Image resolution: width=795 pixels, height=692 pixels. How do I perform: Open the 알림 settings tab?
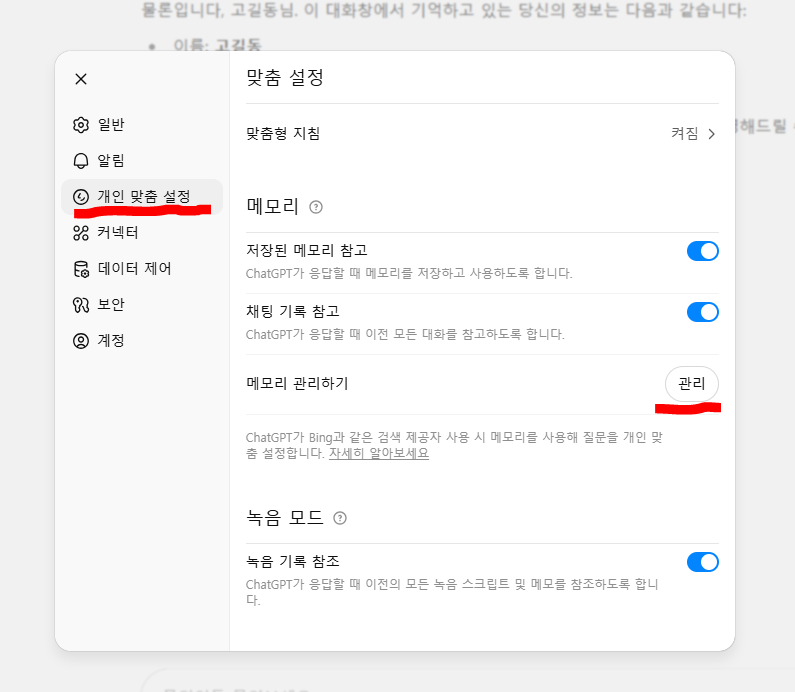coord(142,161)
